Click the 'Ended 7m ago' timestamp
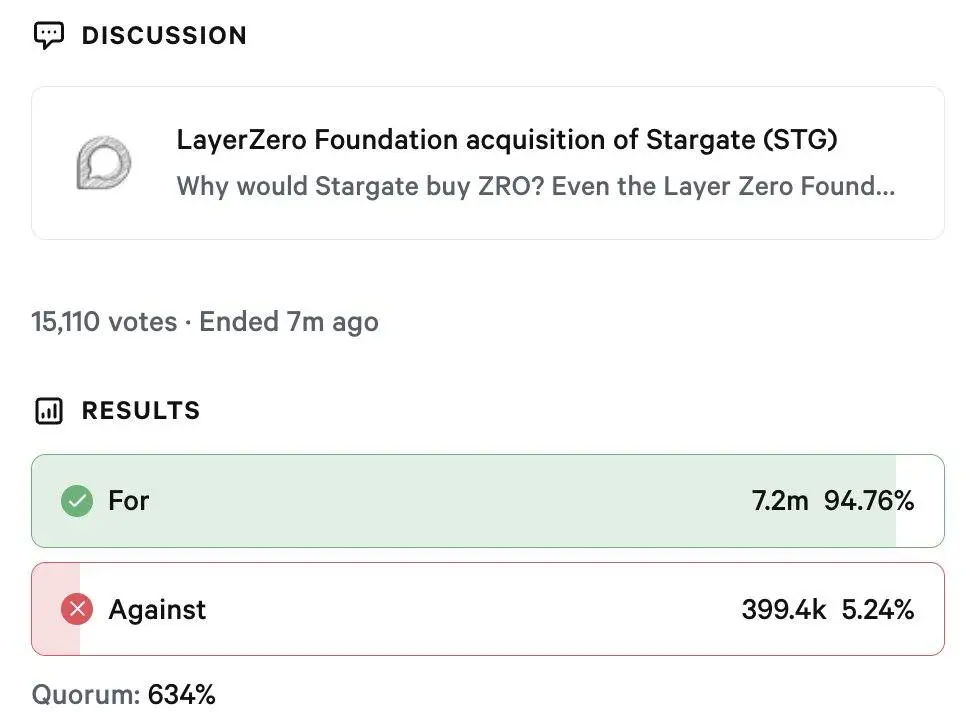The width and height of the screenshot is (970, 712). click(289, 322)
